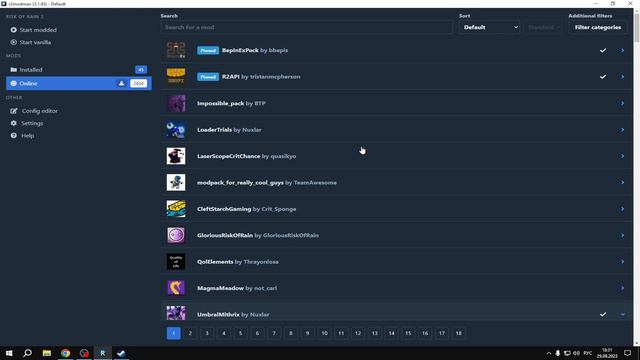Click the Settings gear icon
This screenshot has height=360, width=640.
pyautogui.click(x=13, y=123)
